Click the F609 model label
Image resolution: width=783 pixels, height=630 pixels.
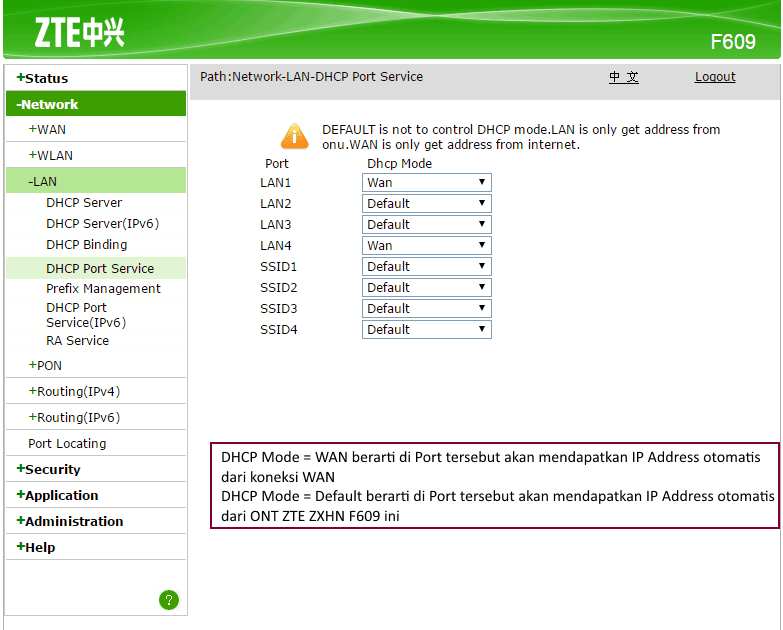[x=733, y=42]
